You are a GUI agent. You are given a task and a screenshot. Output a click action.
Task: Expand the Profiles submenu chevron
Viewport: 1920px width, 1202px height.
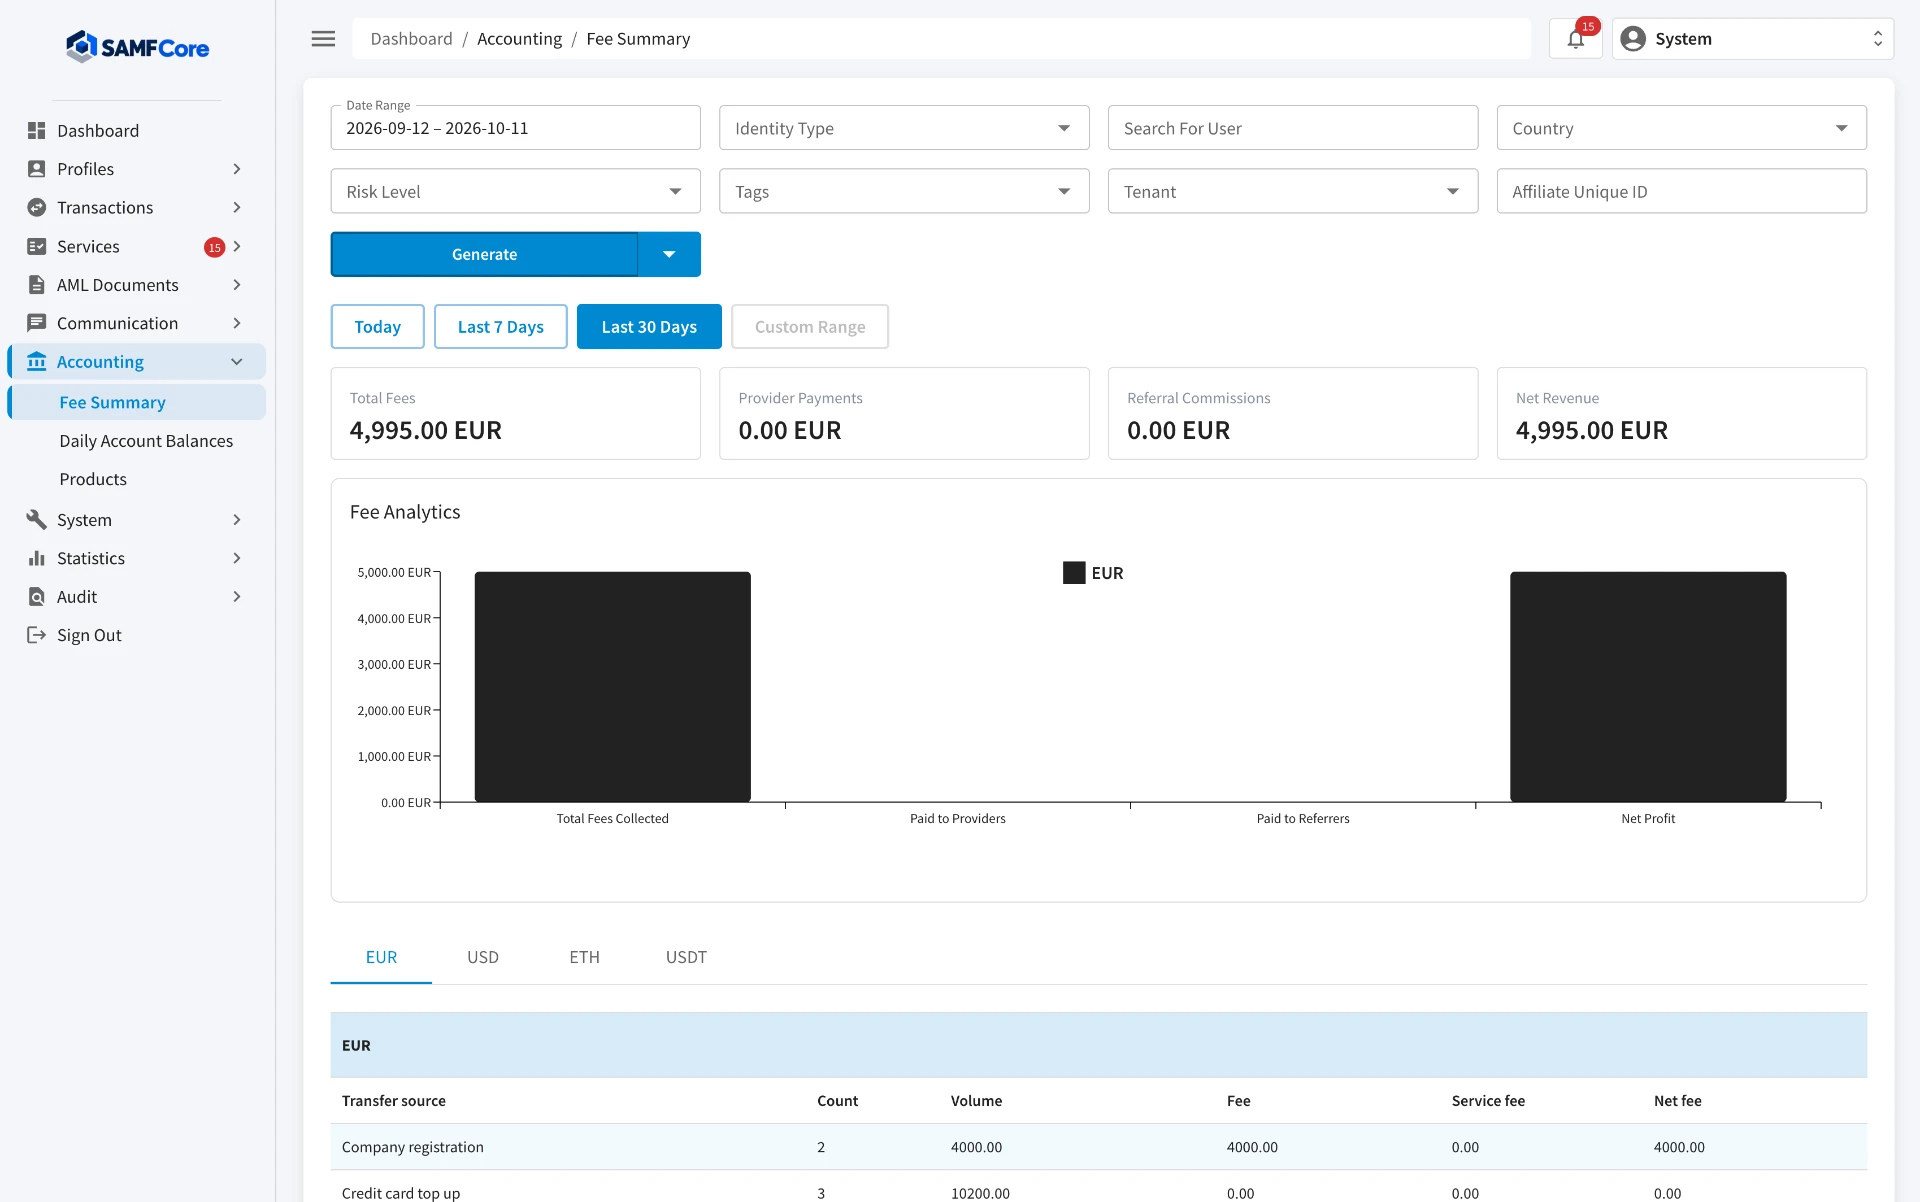(x=237, y=169)
